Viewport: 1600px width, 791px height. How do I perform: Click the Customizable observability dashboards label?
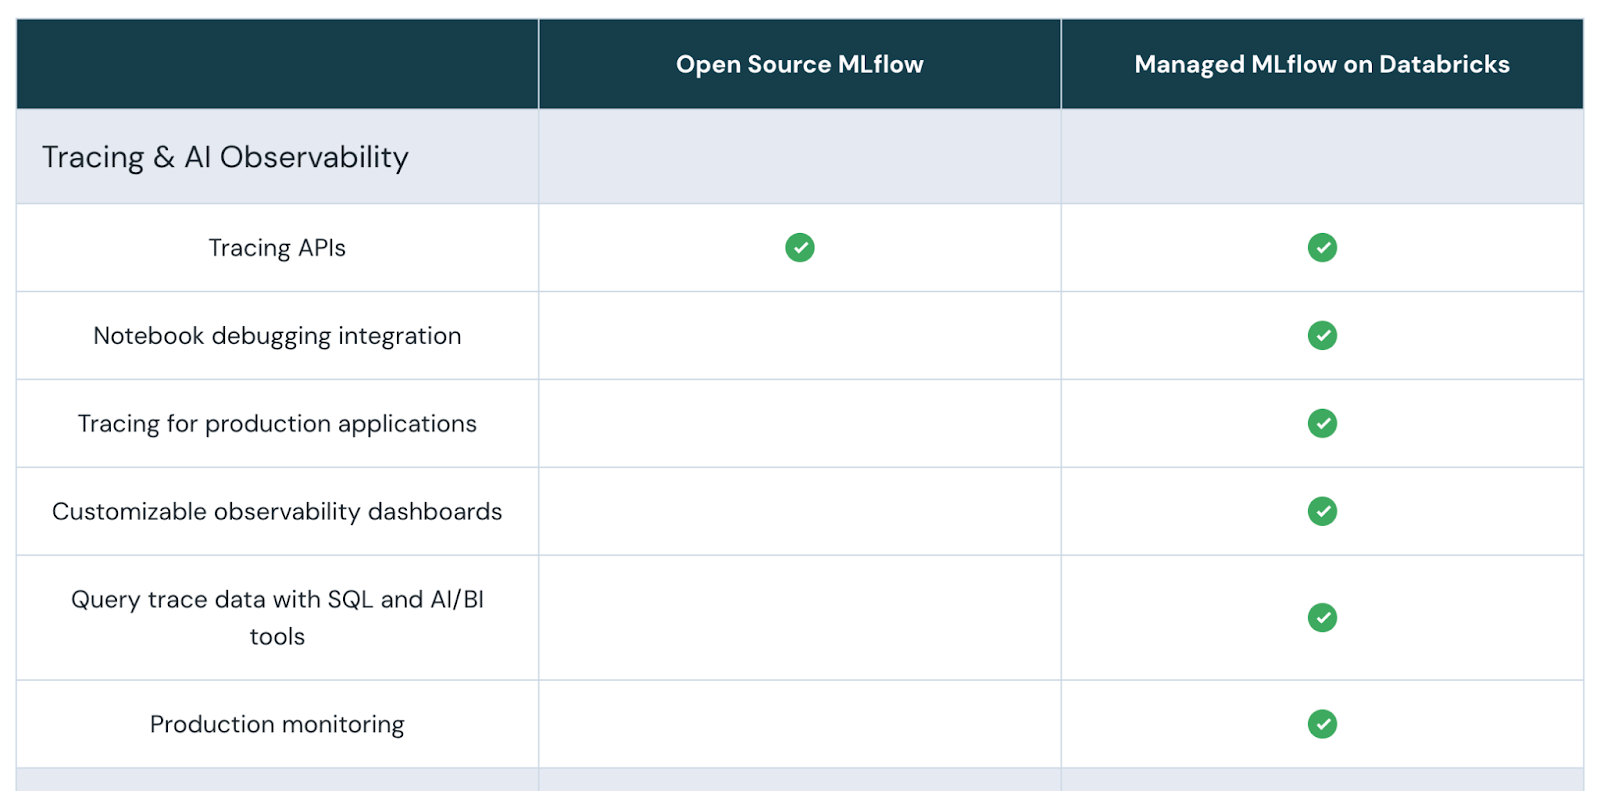277,512
